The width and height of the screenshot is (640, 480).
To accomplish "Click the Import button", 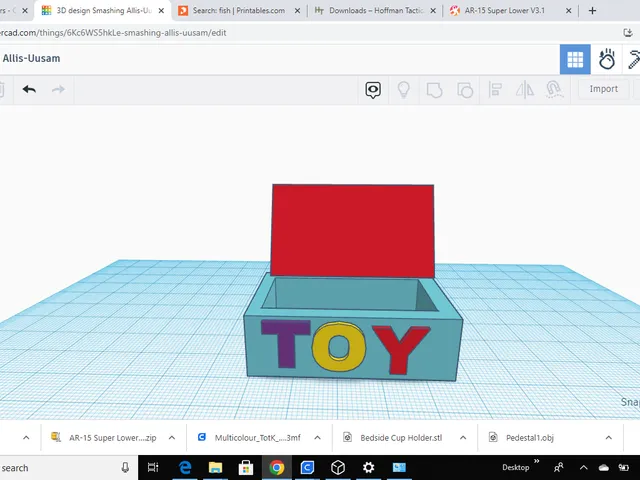I will click(x=604, y=89).
